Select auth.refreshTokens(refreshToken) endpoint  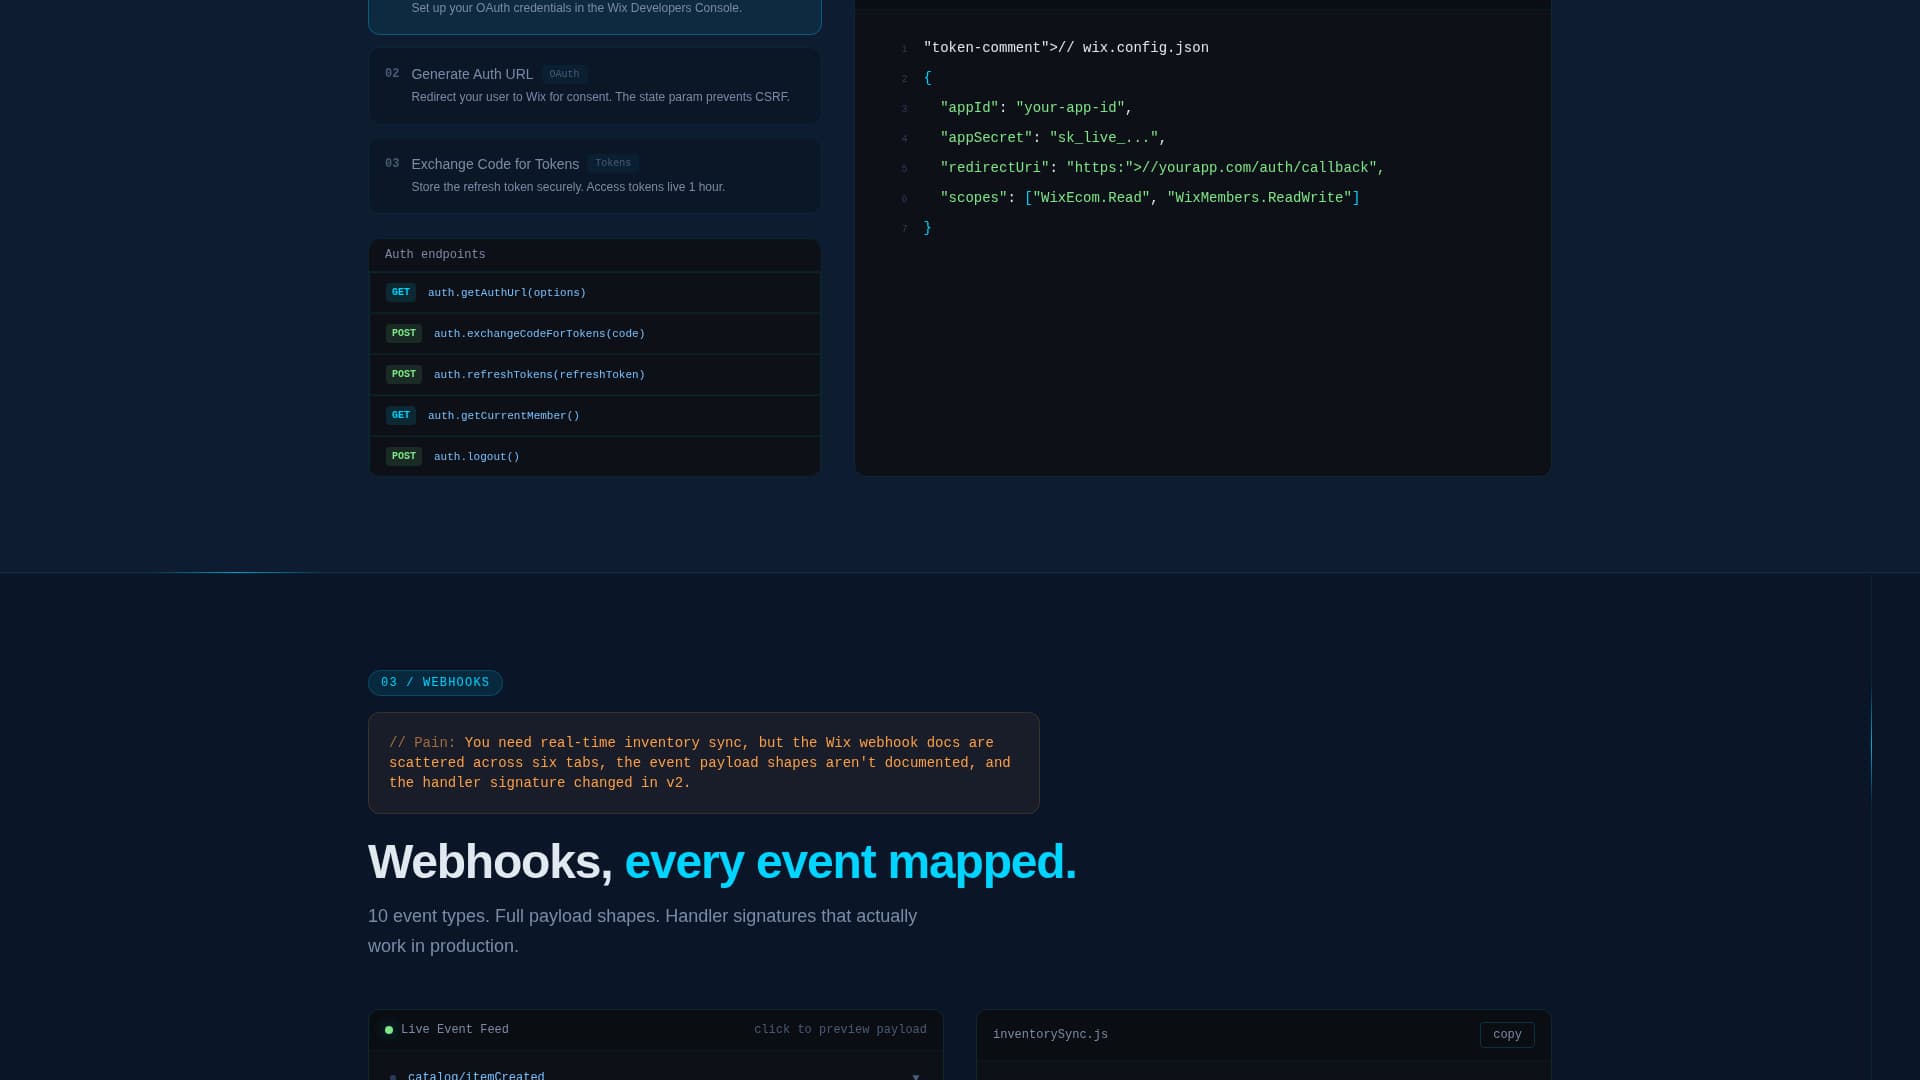pyautogui.click(x=594, y=375)
